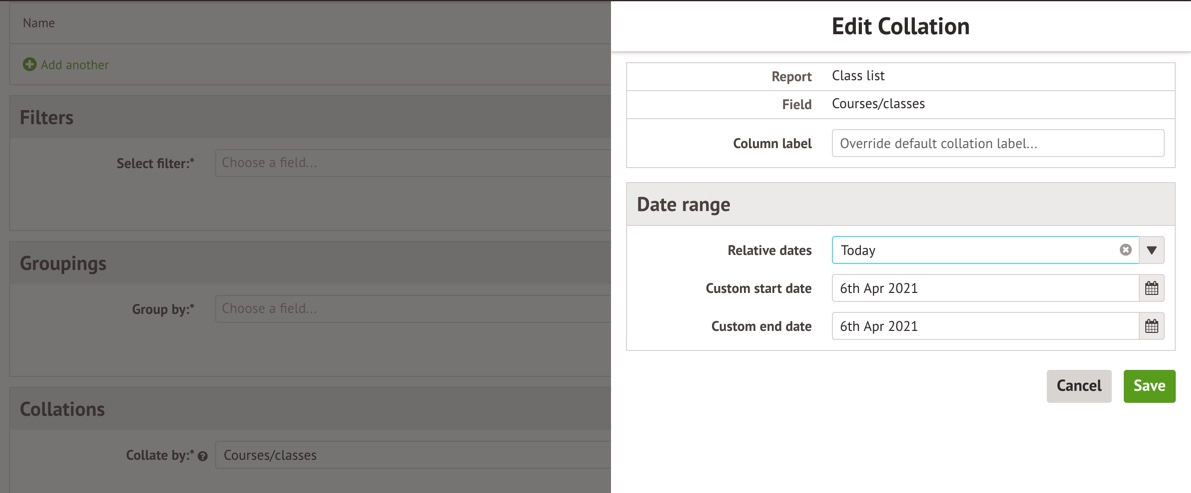Click the green plus icon beside Add another
The image size is (1191, 493).
click(x=29, y=65)
